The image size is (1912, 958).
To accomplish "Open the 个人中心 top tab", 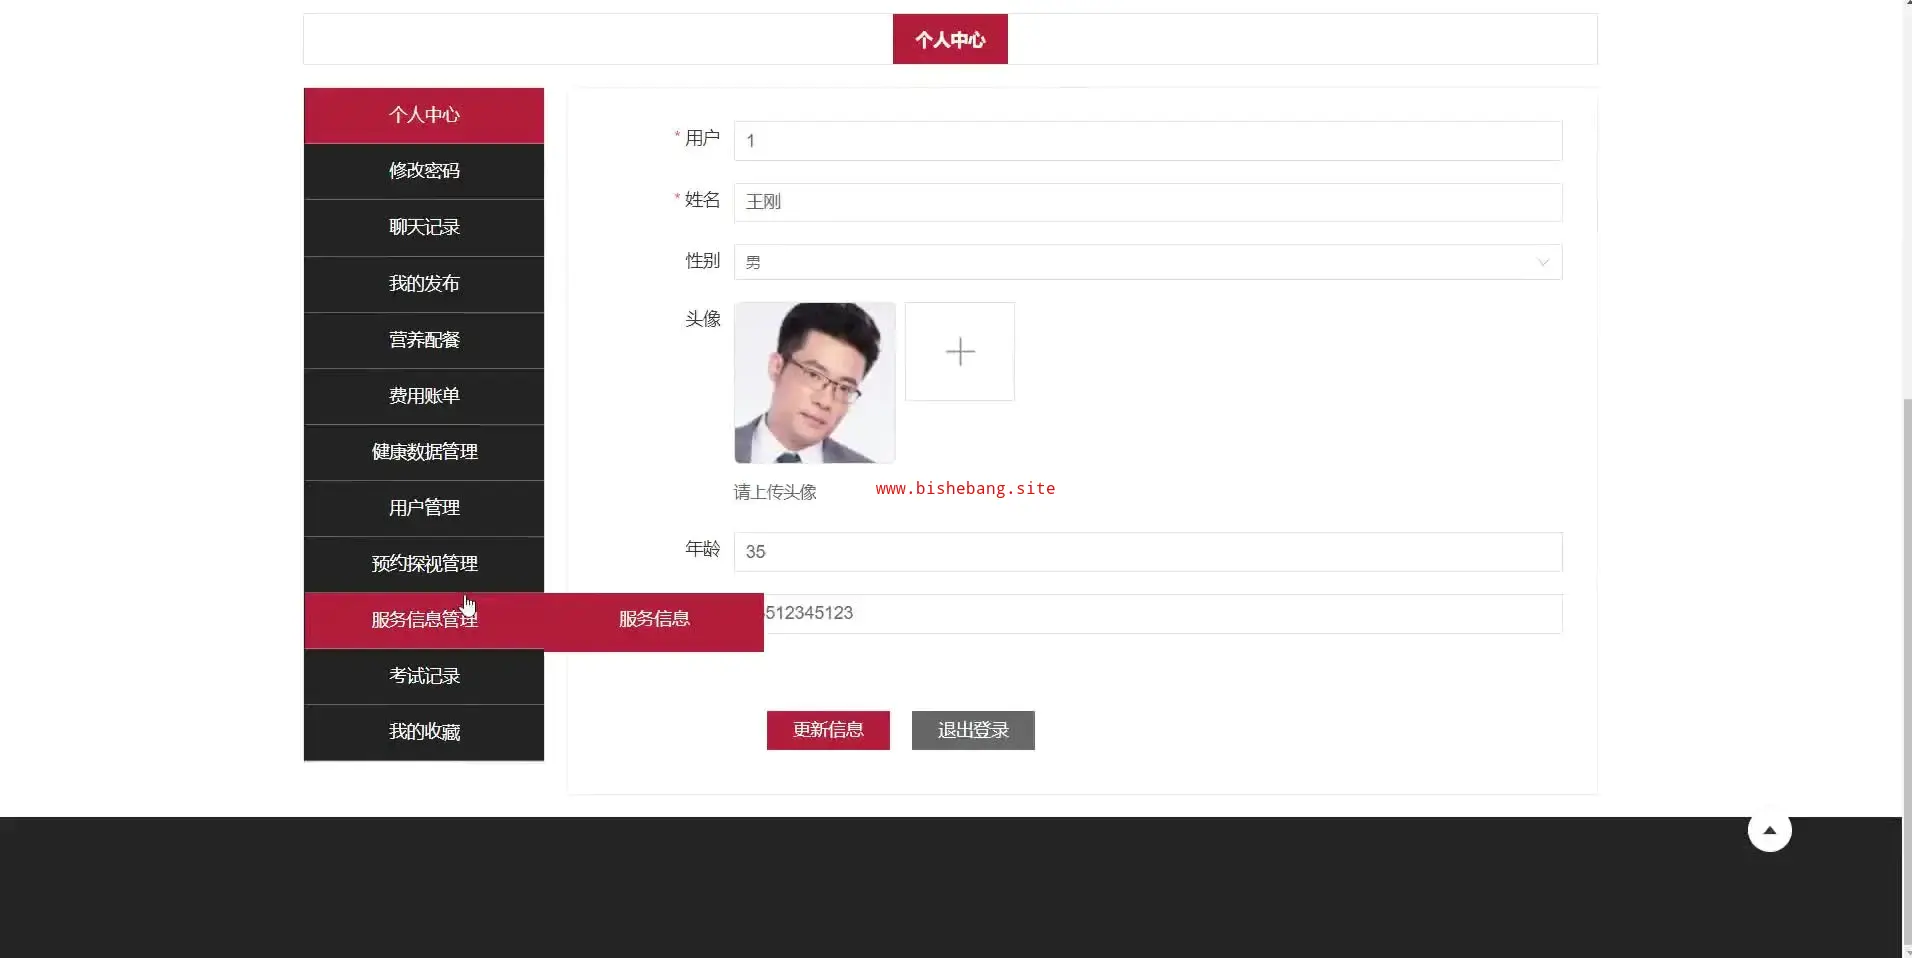I will [x=950, y=39].
